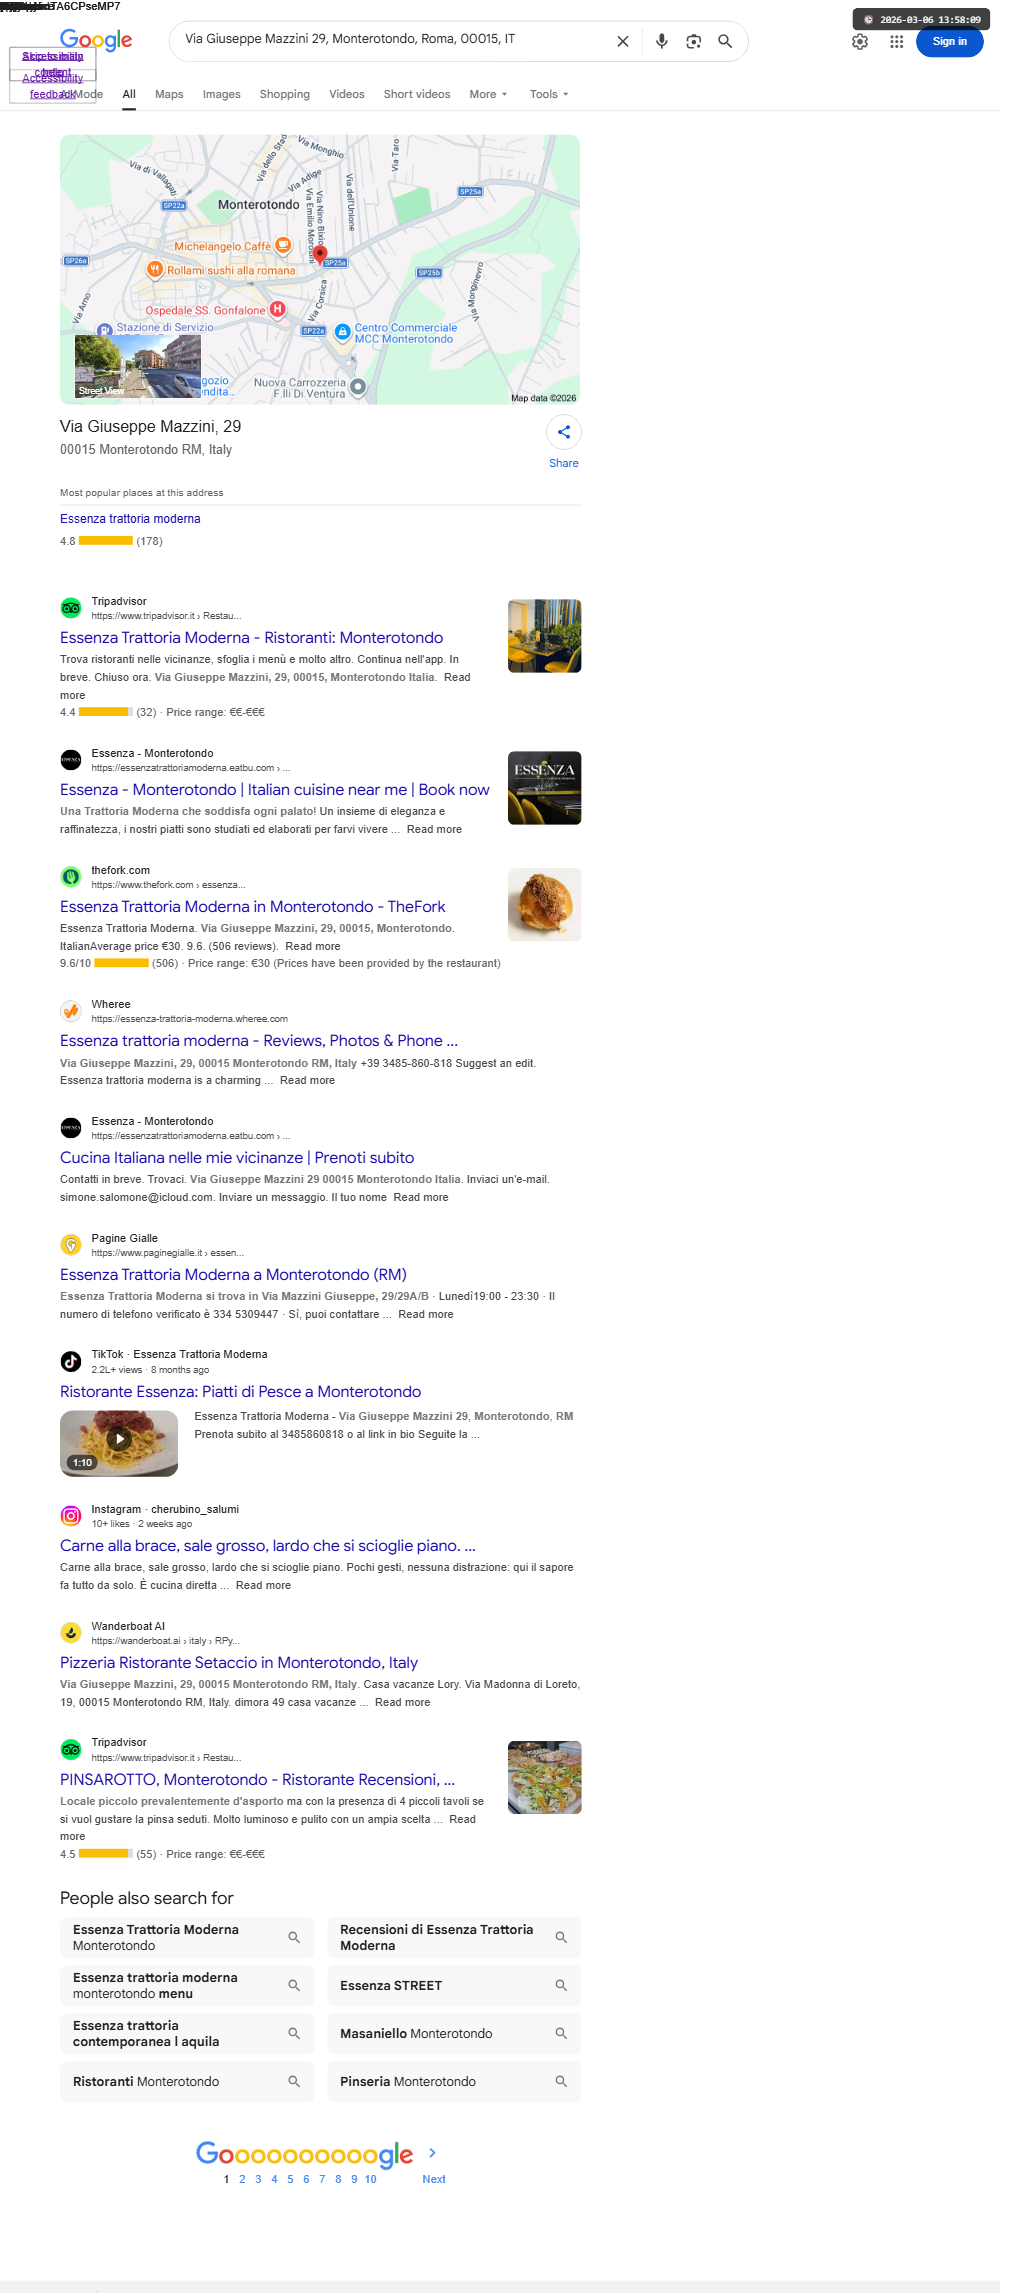Clear the search box text

(622, 41)
